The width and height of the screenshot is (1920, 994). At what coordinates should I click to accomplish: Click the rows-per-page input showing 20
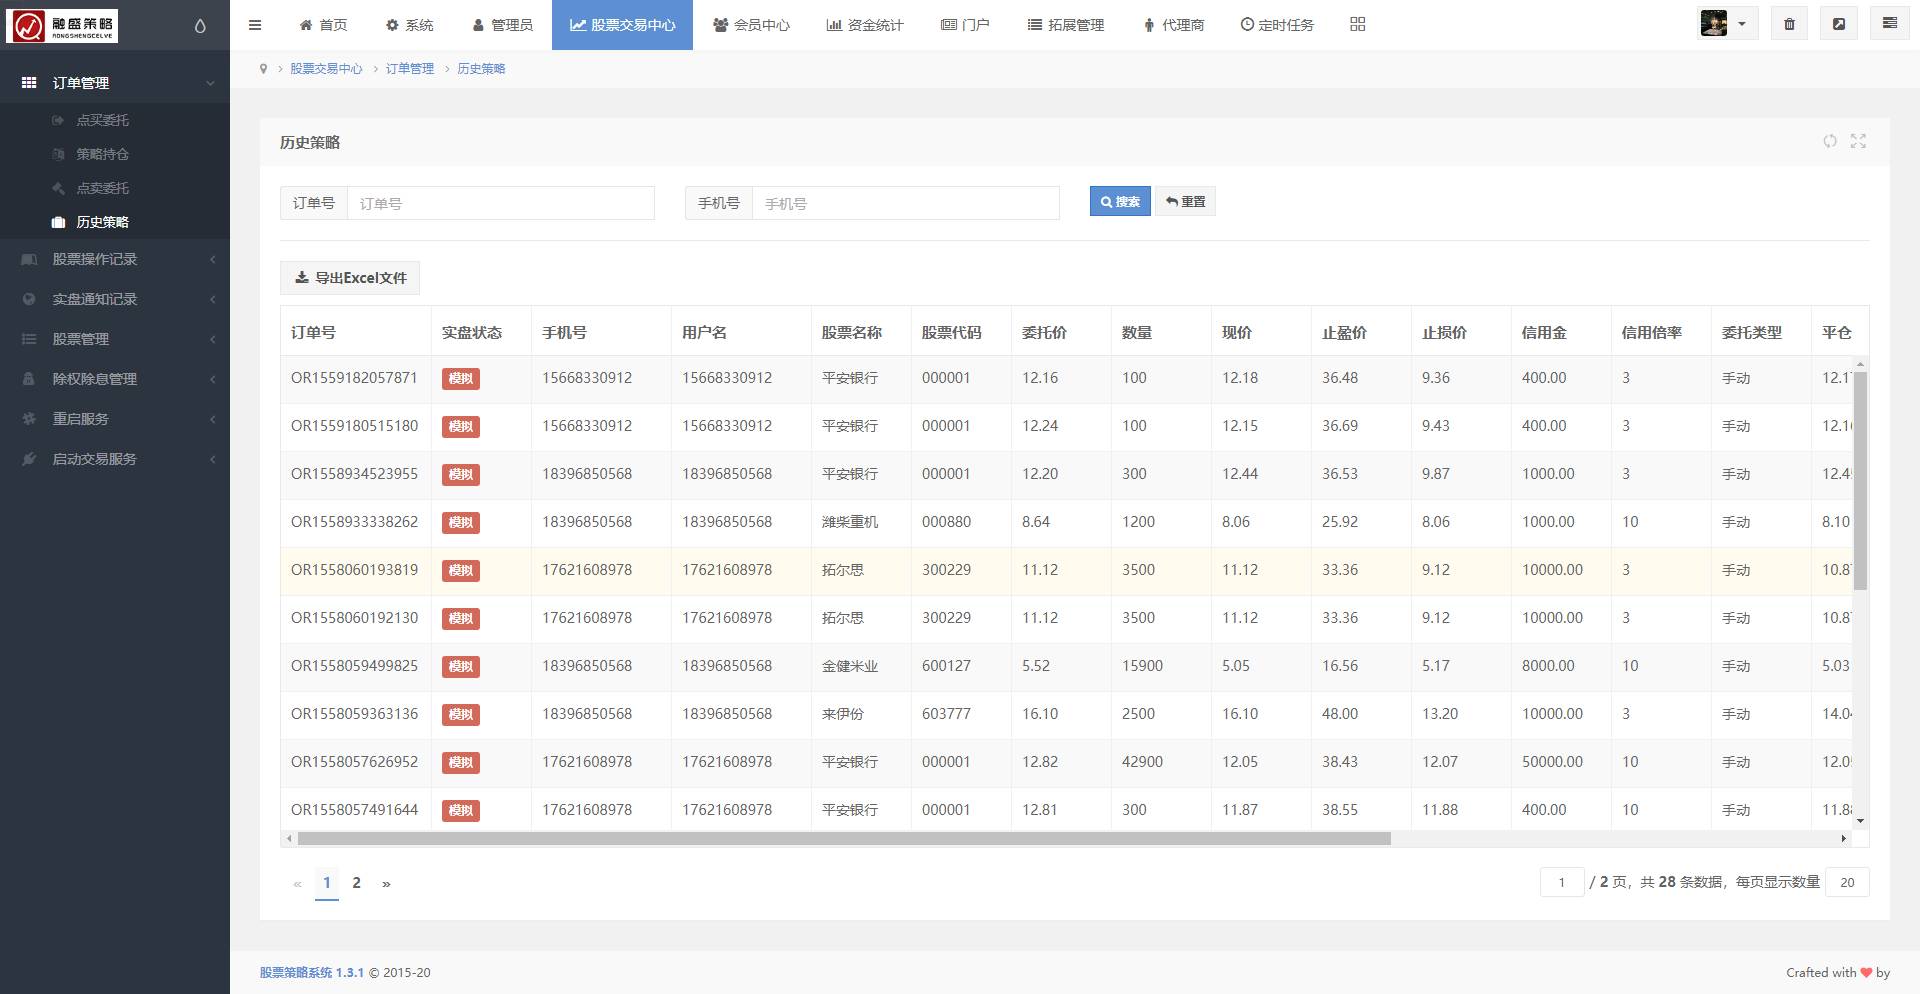1847,882
